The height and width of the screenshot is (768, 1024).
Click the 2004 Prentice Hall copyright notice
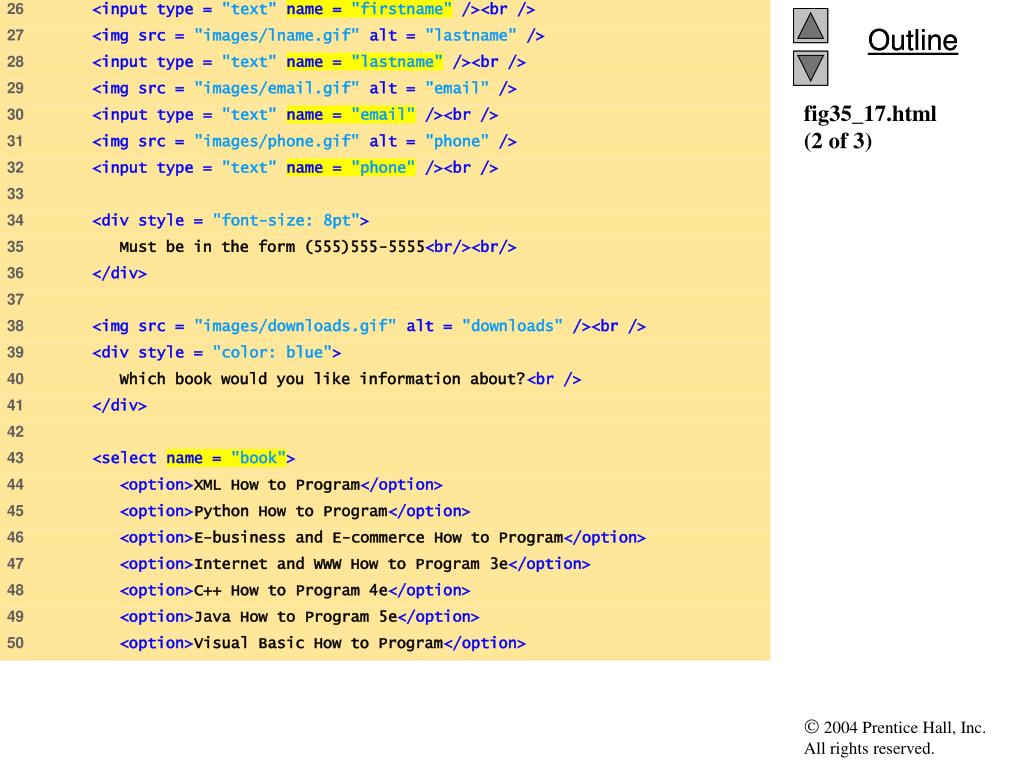tap(895, 728)
